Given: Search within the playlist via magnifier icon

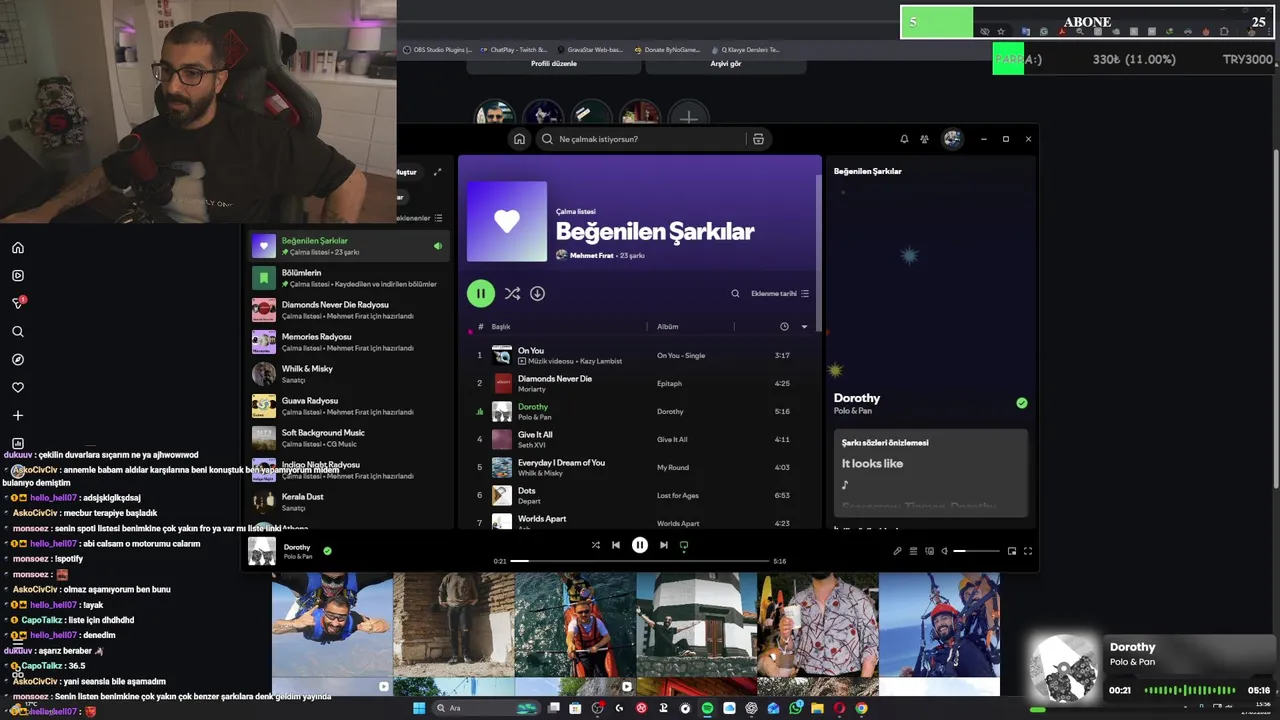Looking at the screenshot, I should [x=735, y=294].
